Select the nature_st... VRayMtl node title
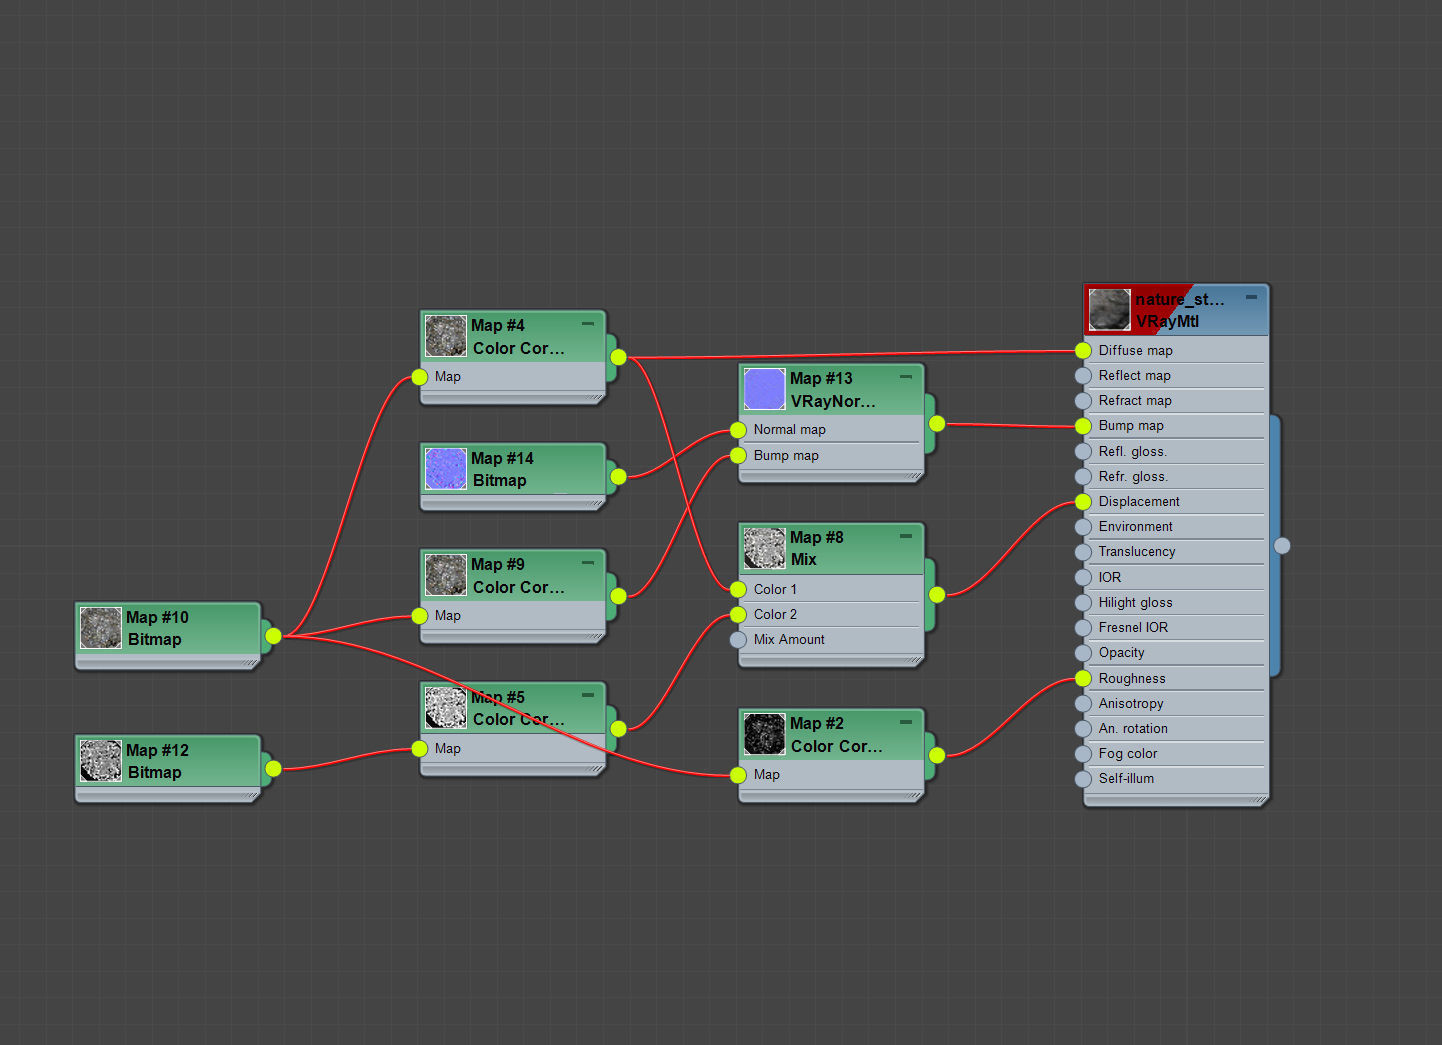1442x1045 pixels. coord(1180,310)
